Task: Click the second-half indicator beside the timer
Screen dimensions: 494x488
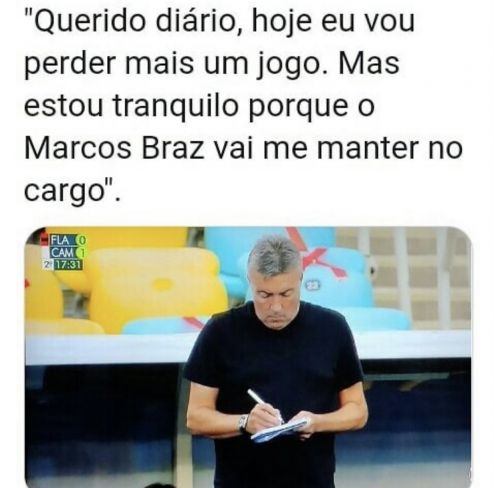Action: point(48,265)
